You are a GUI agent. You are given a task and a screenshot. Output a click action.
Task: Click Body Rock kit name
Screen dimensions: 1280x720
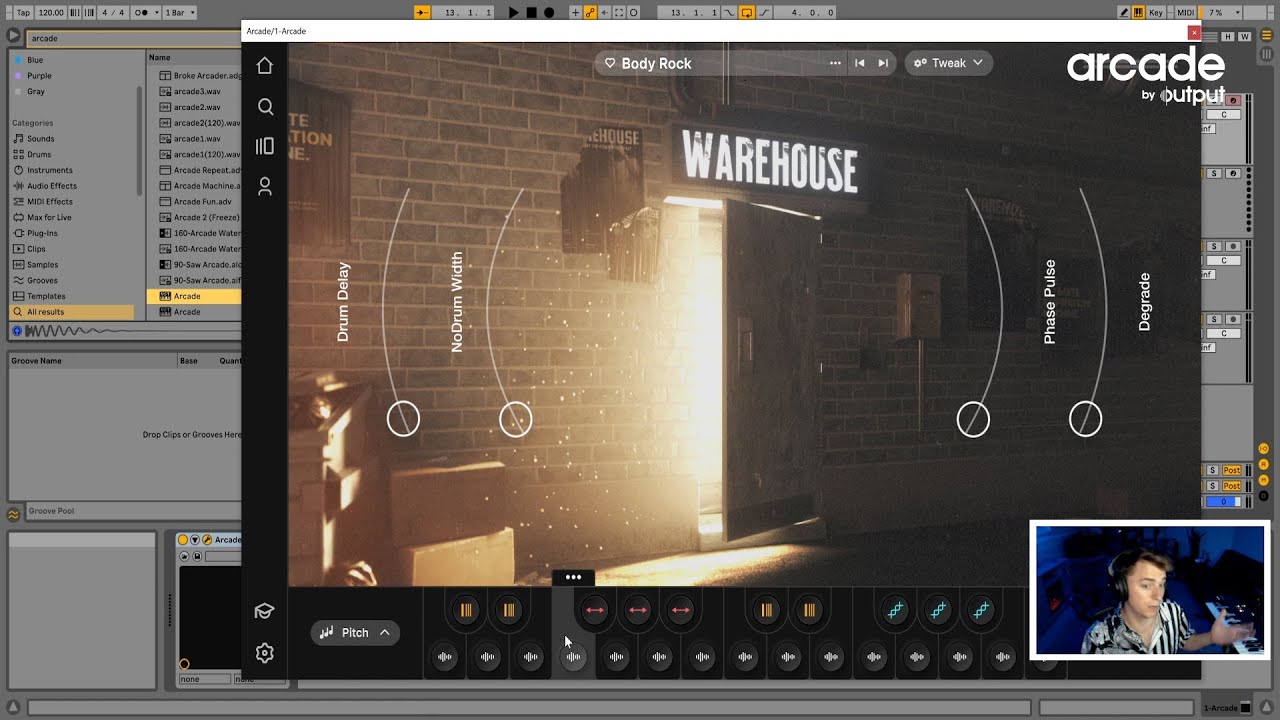click(x=656, y=63)
